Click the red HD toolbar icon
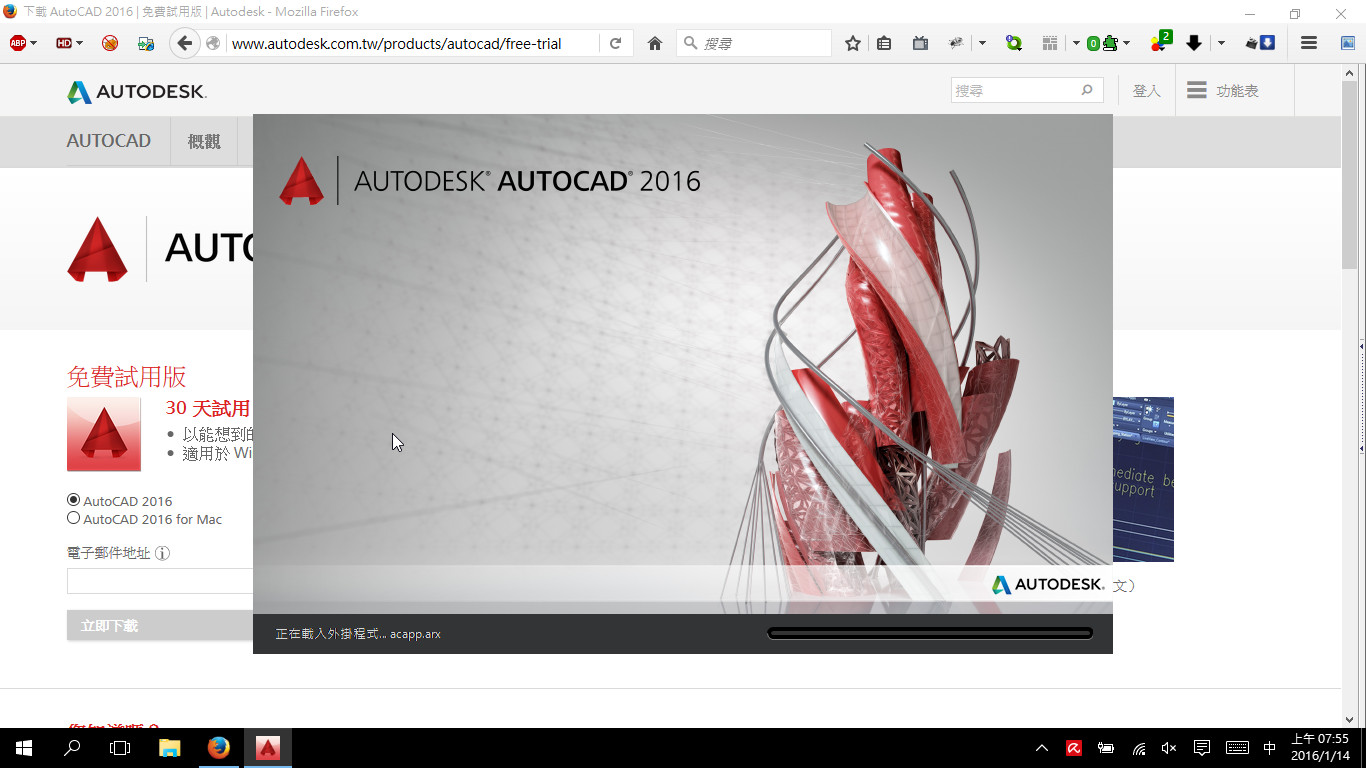Viewport: 1366px width, 768px height. point(64,43)
